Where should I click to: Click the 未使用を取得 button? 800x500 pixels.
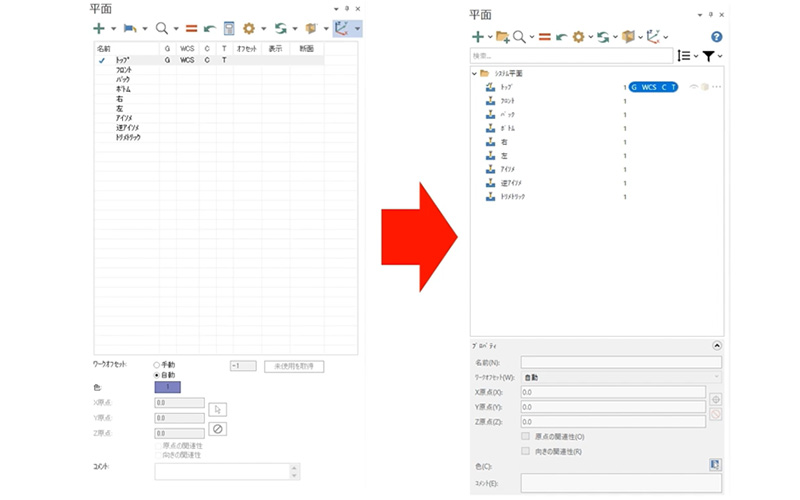pos(293,367)
